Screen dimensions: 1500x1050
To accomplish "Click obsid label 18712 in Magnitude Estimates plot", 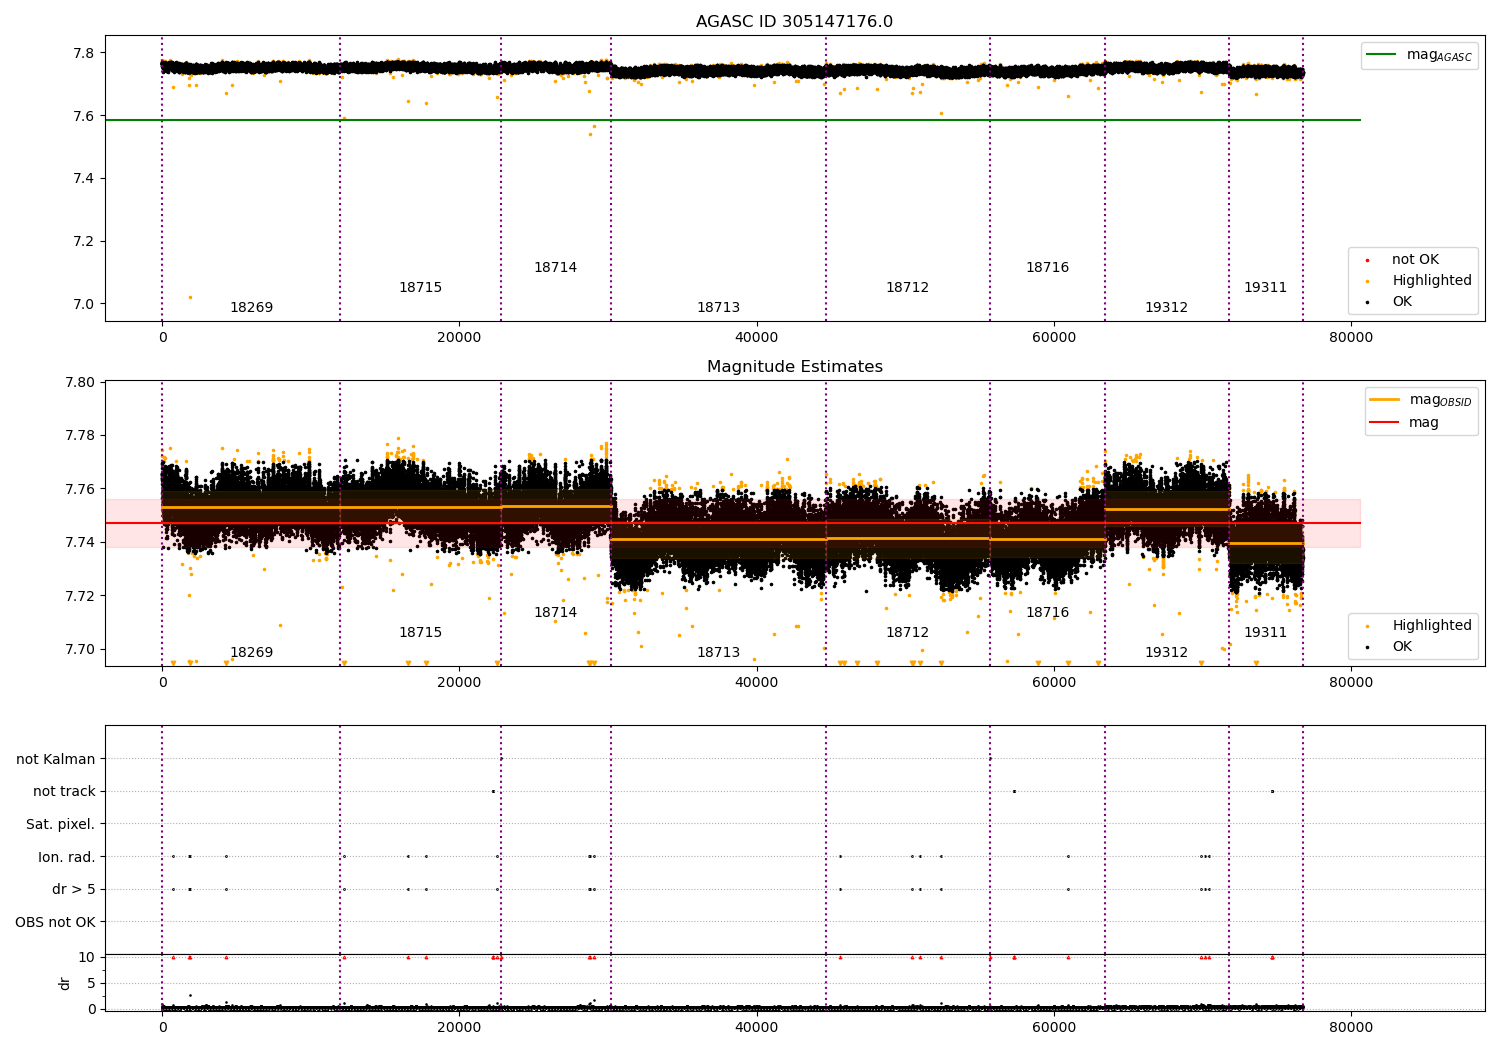I will (907, 633).
